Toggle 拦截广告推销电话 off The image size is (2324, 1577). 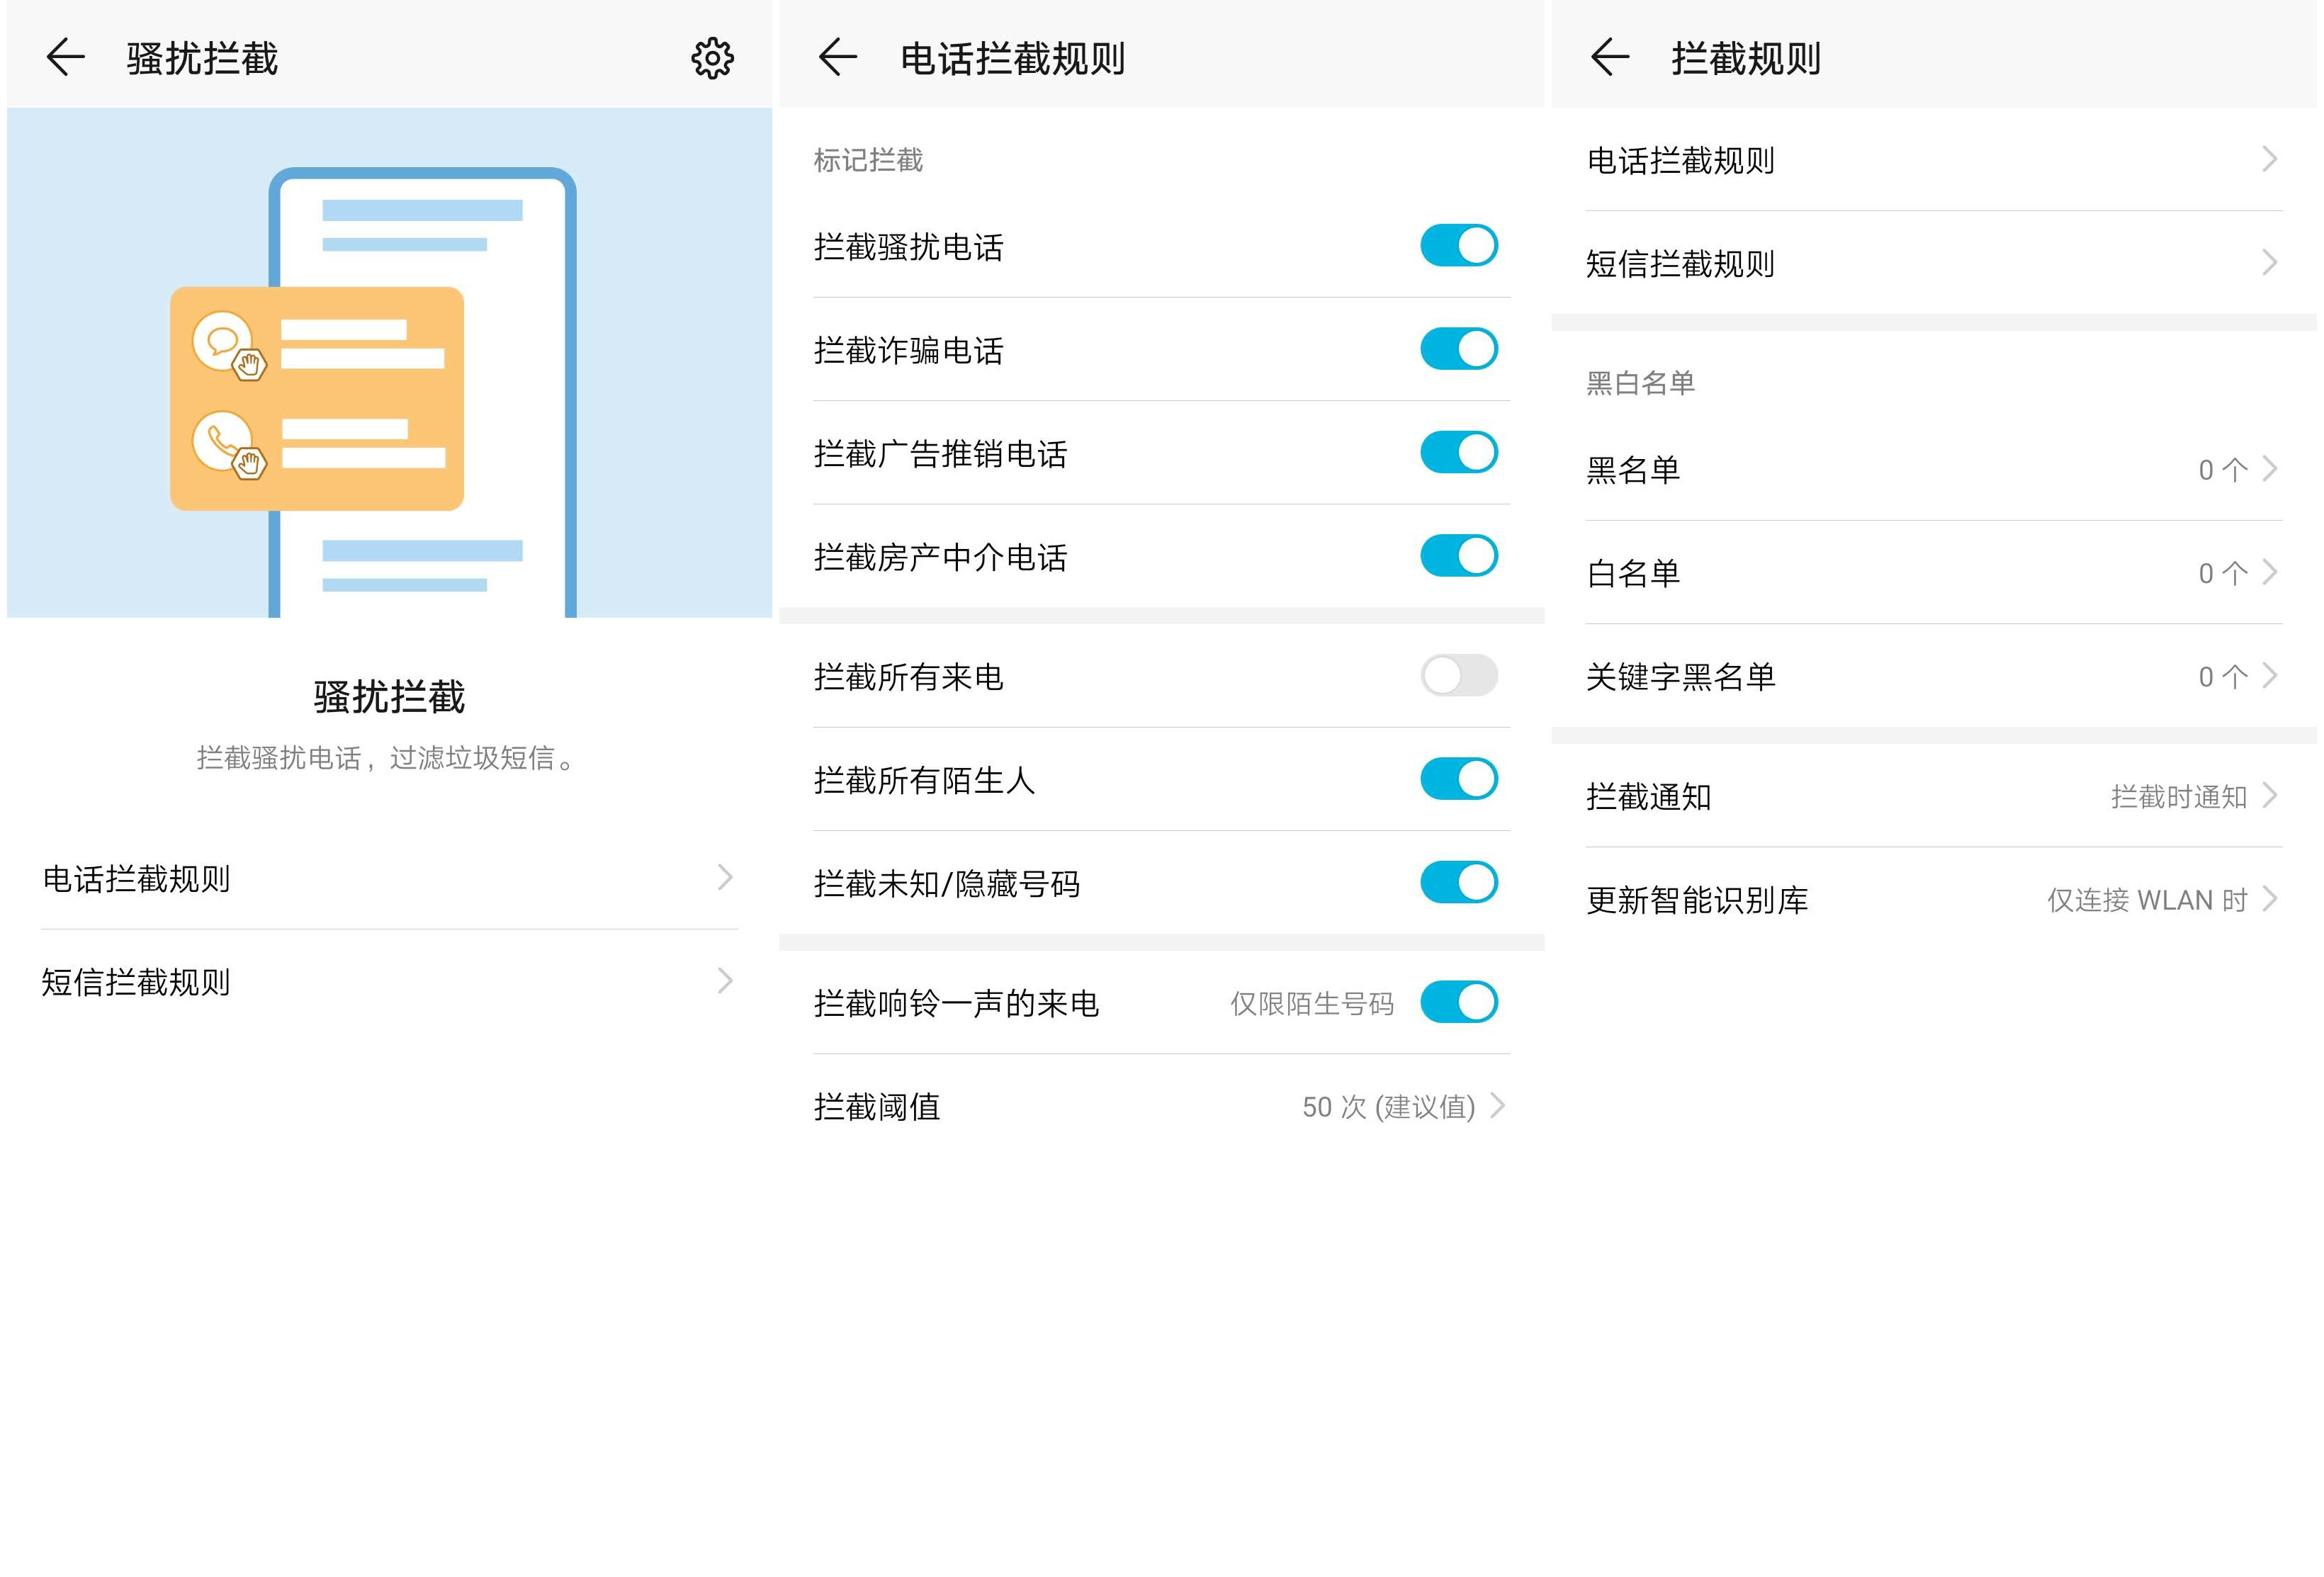[x=1458, y=453]
